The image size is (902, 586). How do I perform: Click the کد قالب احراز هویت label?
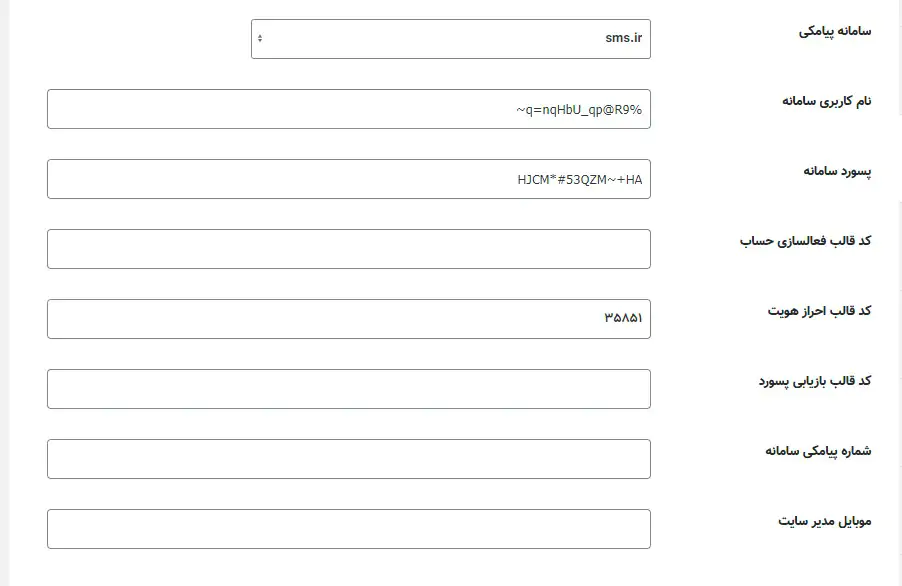pyautogui.click(x=819, y=311)
